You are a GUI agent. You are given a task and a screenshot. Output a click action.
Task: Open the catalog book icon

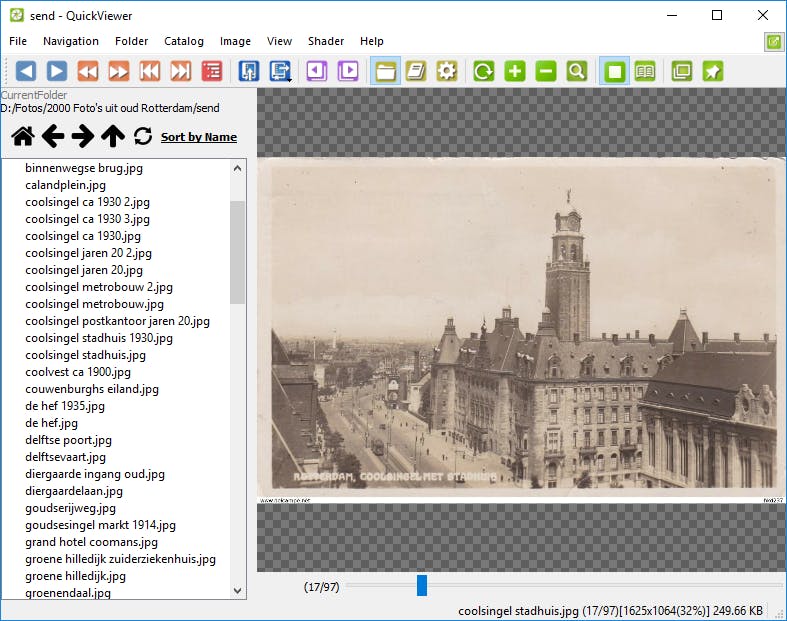tap(416, 71)
